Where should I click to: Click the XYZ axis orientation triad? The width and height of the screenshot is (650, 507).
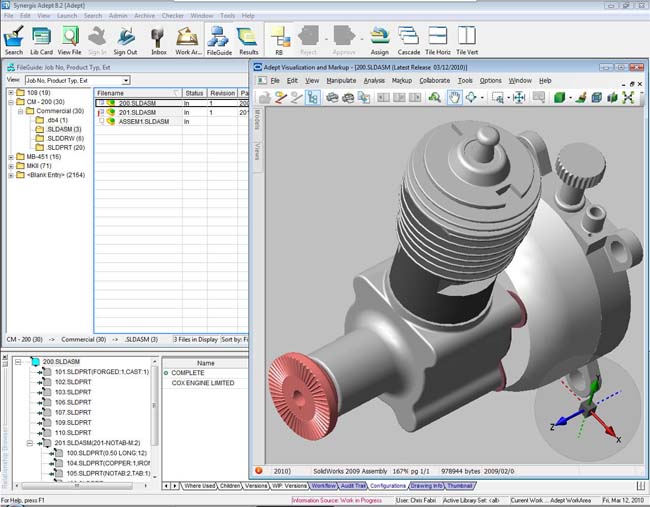click(x=587, y=410)
